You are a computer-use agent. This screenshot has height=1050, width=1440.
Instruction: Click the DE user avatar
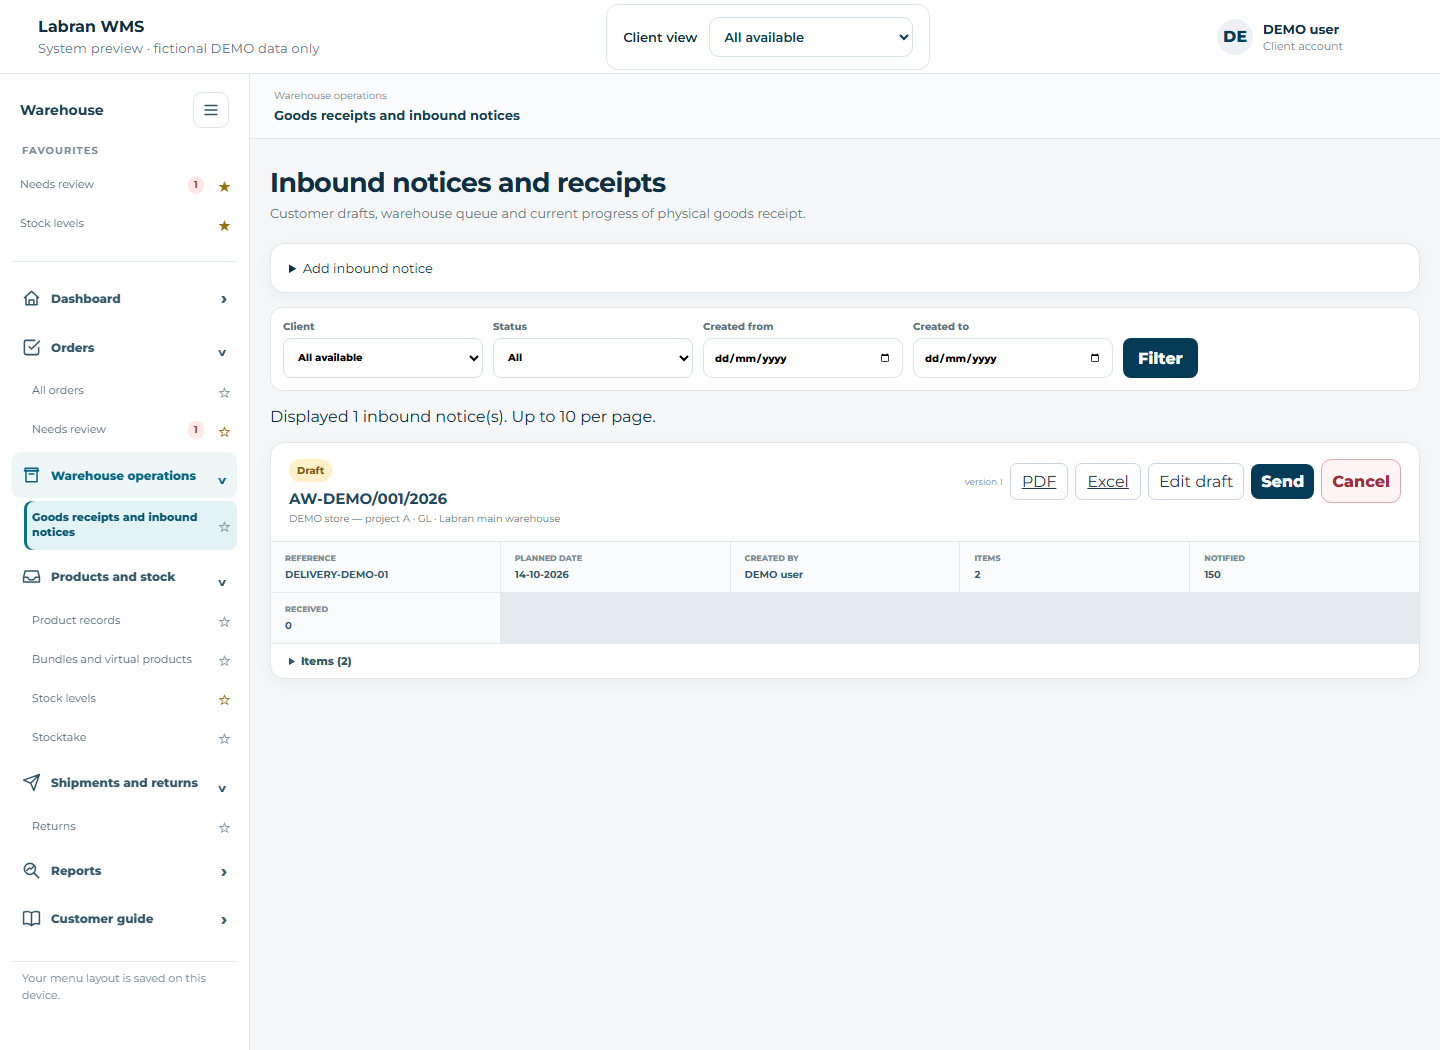[1235, 37]
